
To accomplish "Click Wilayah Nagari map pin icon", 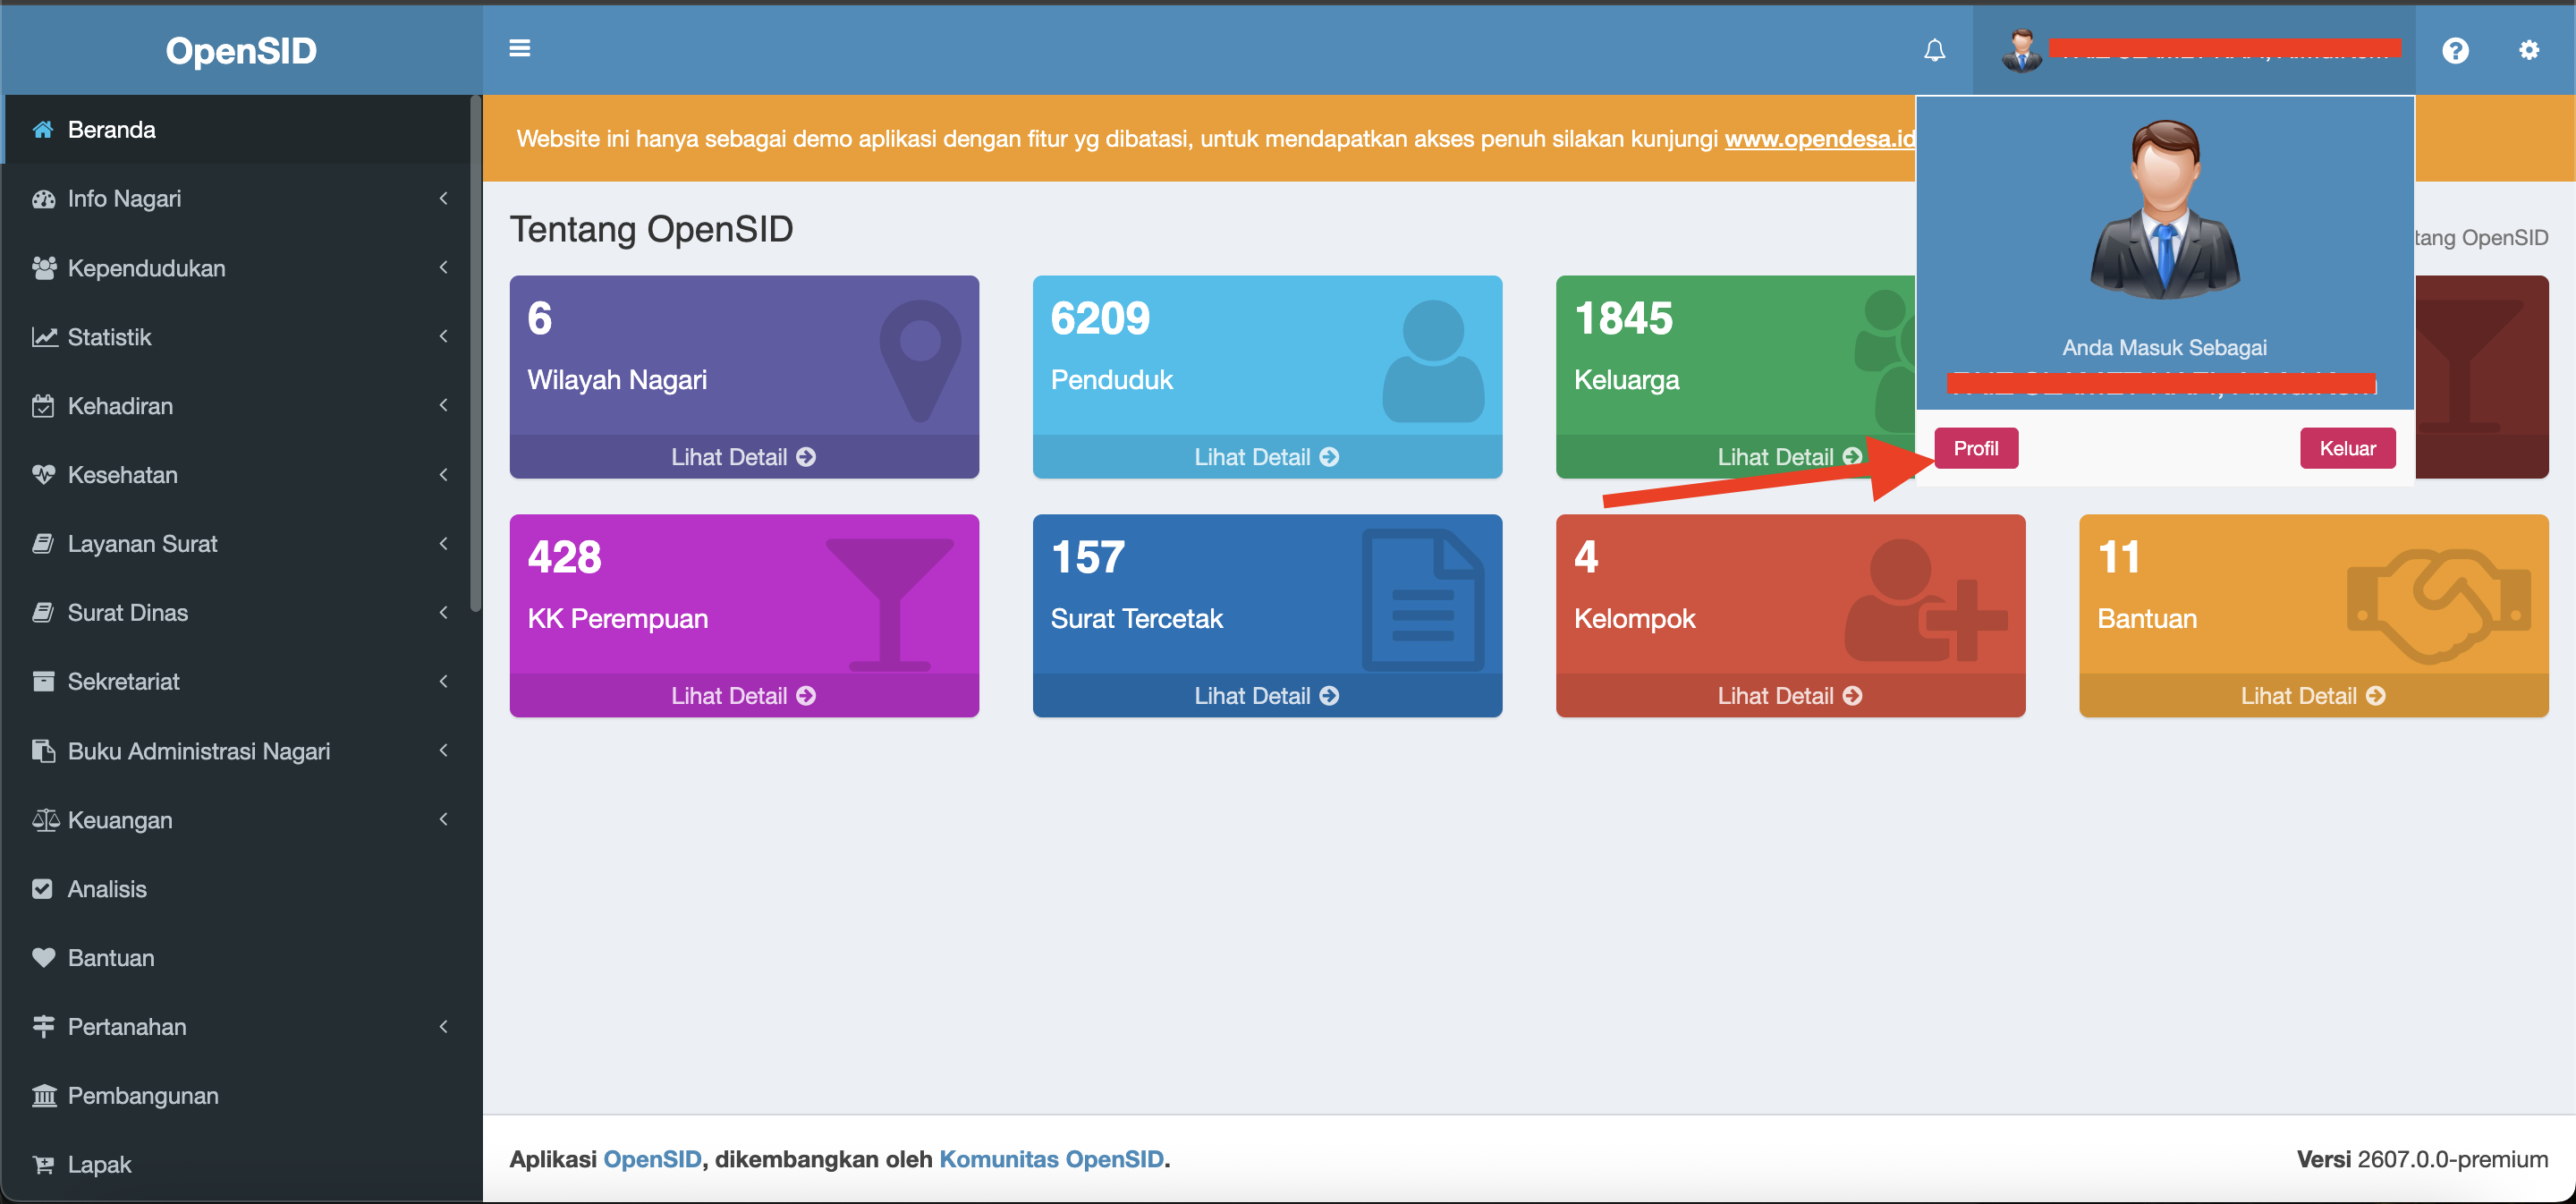I will tap(920, 361).
